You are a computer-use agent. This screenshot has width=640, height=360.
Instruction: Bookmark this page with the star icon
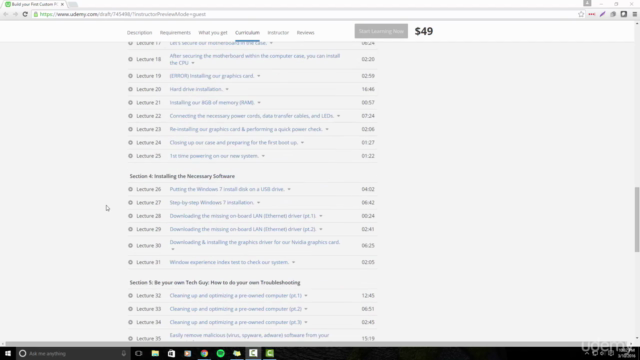(x=581, y=14)
